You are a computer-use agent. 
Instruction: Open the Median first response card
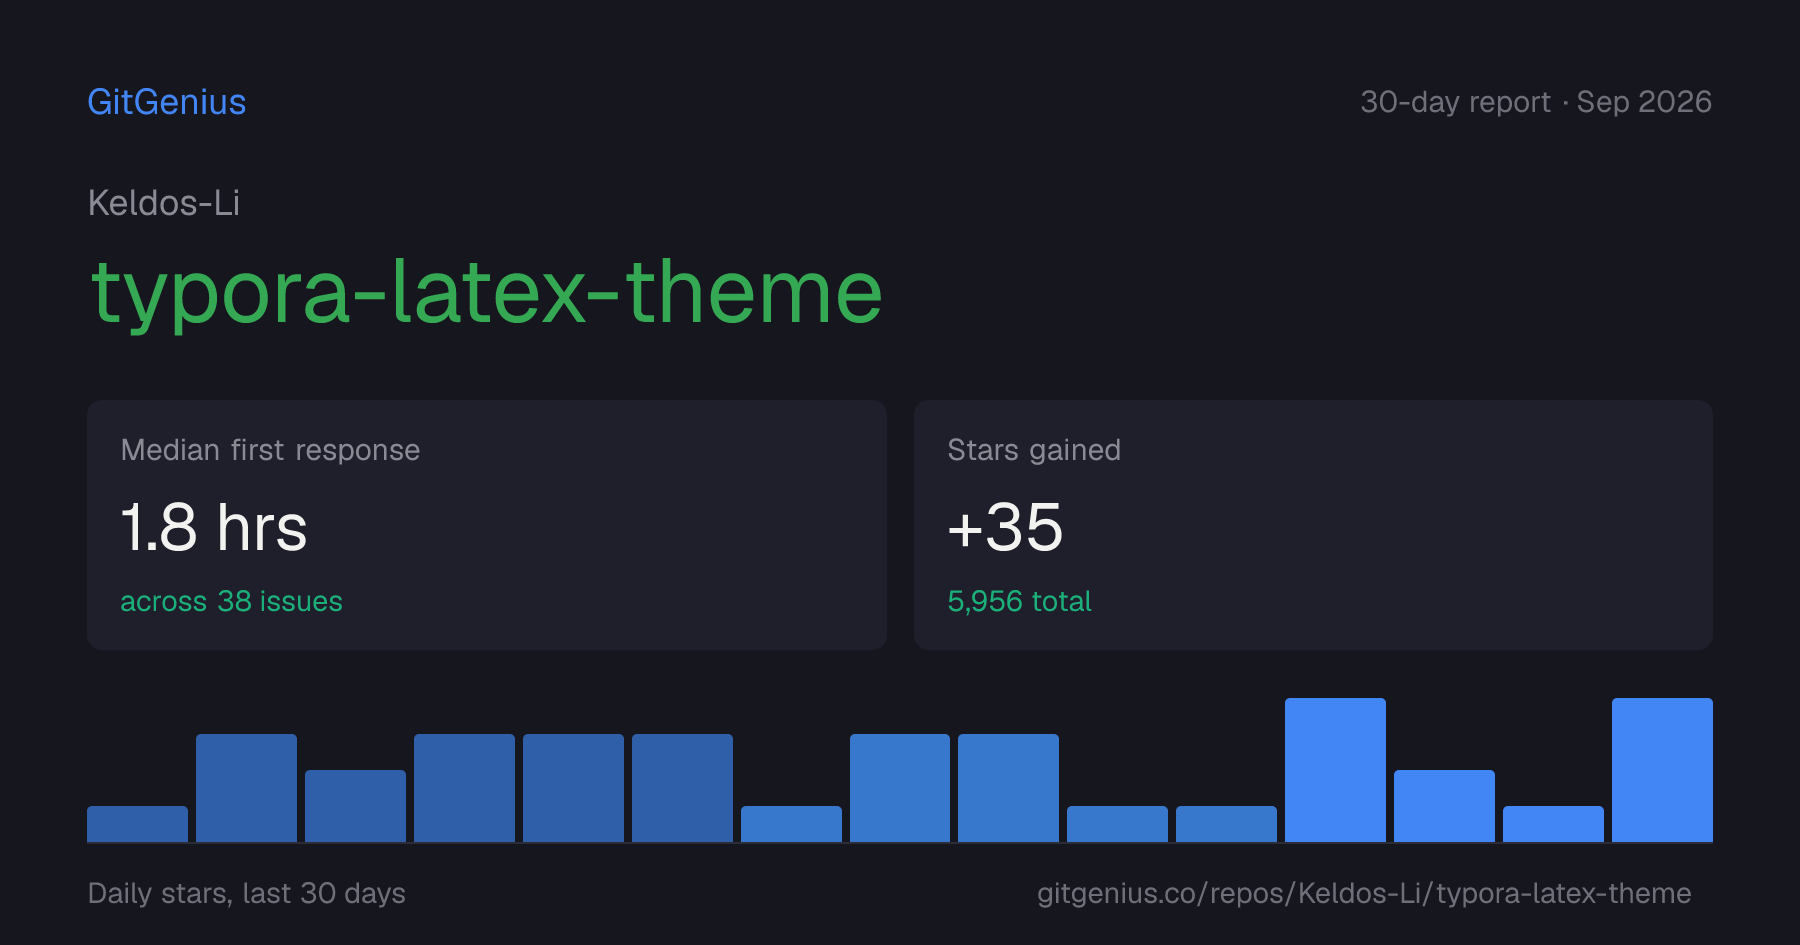(x=487, y=525)
